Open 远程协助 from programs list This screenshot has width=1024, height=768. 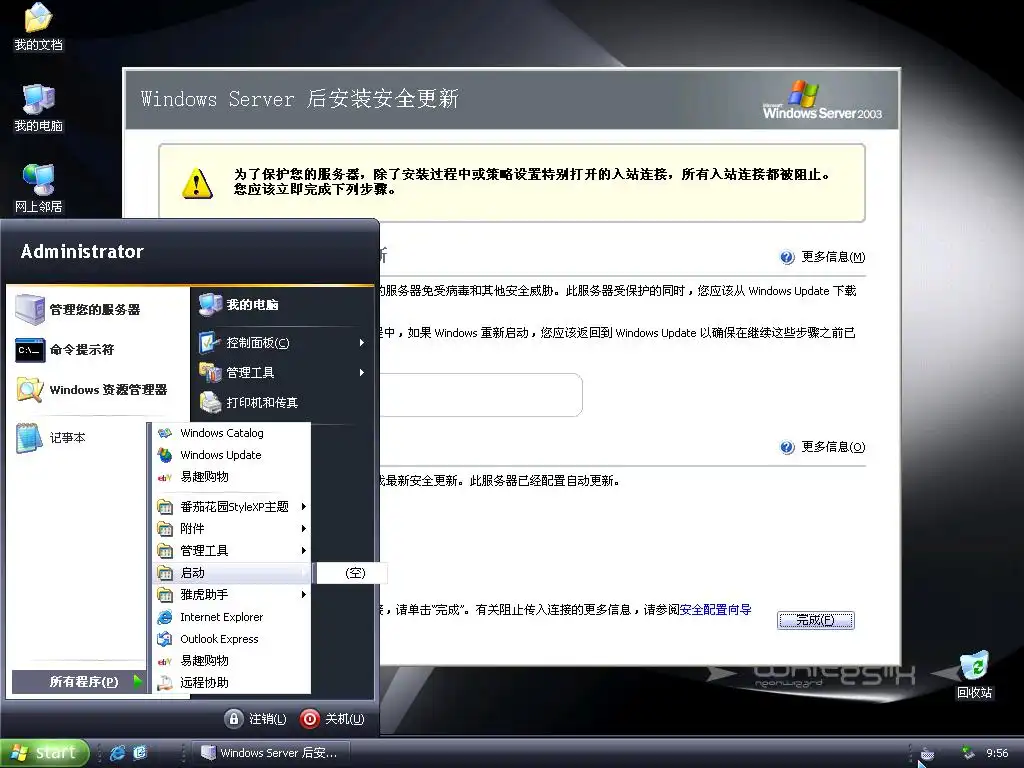[231, 682]
